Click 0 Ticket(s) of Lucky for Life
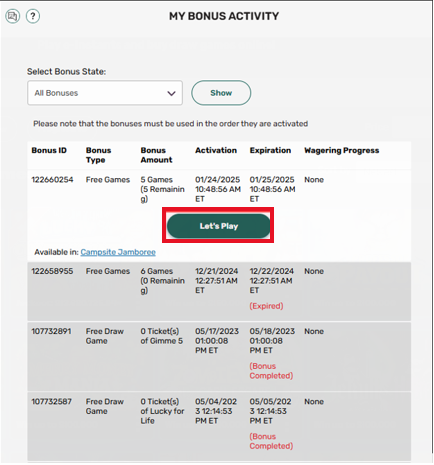This screenshot has height=465, width=434. tap(162, 411)
